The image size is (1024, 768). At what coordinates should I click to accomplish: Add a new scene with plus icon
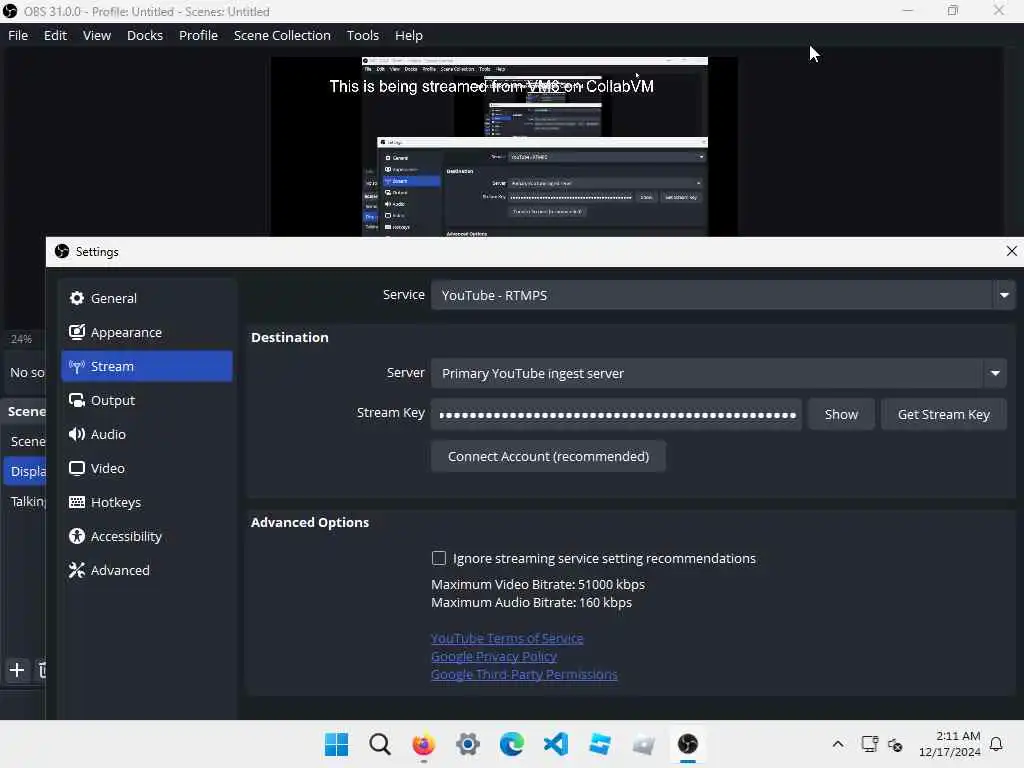[x=17, y=670]
